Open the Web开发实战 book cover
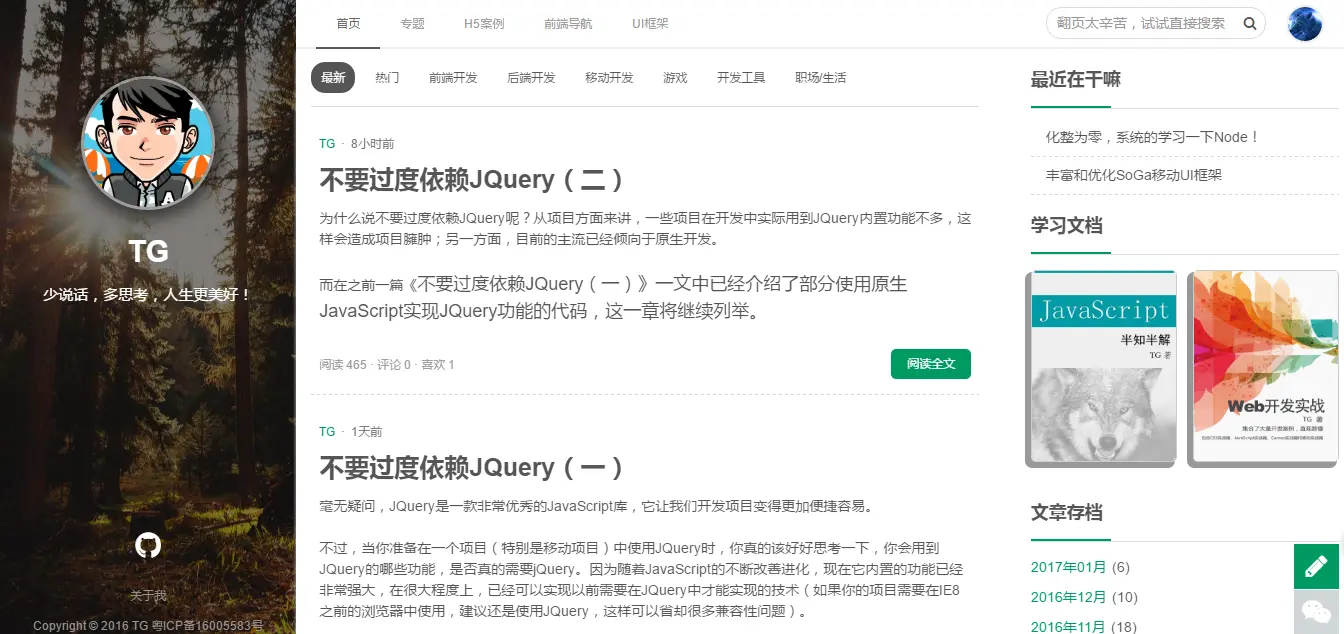 [x=1263, y=368]
